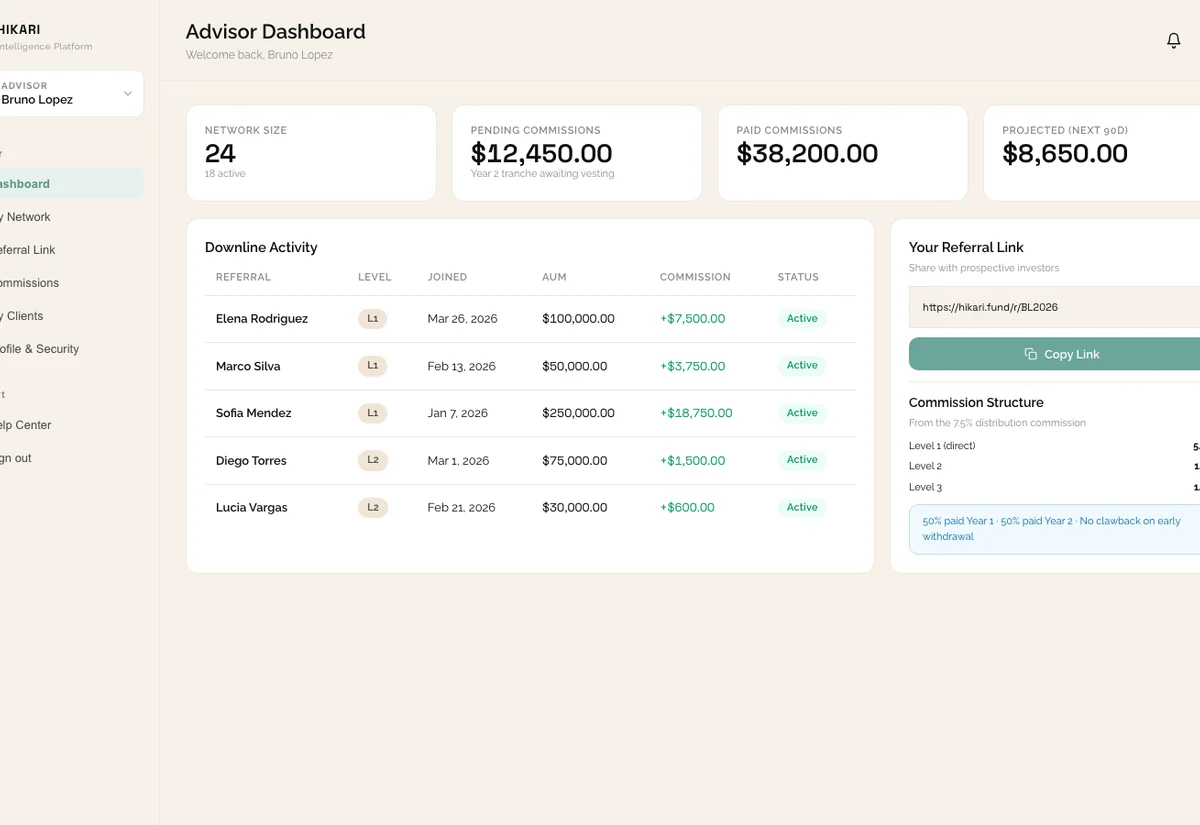The image size is (1200, 825).
Task: Open the notifications bell
Action: pos(1174,41)
